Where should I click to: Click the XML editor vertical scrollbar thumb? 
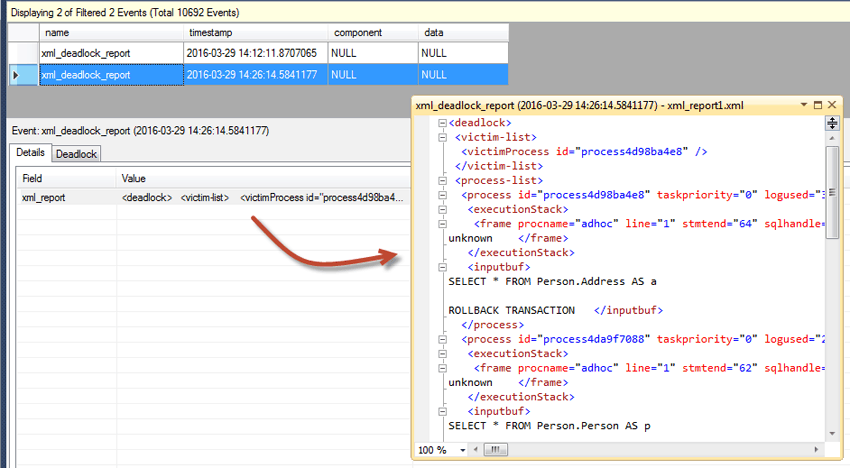coord(832,193)
